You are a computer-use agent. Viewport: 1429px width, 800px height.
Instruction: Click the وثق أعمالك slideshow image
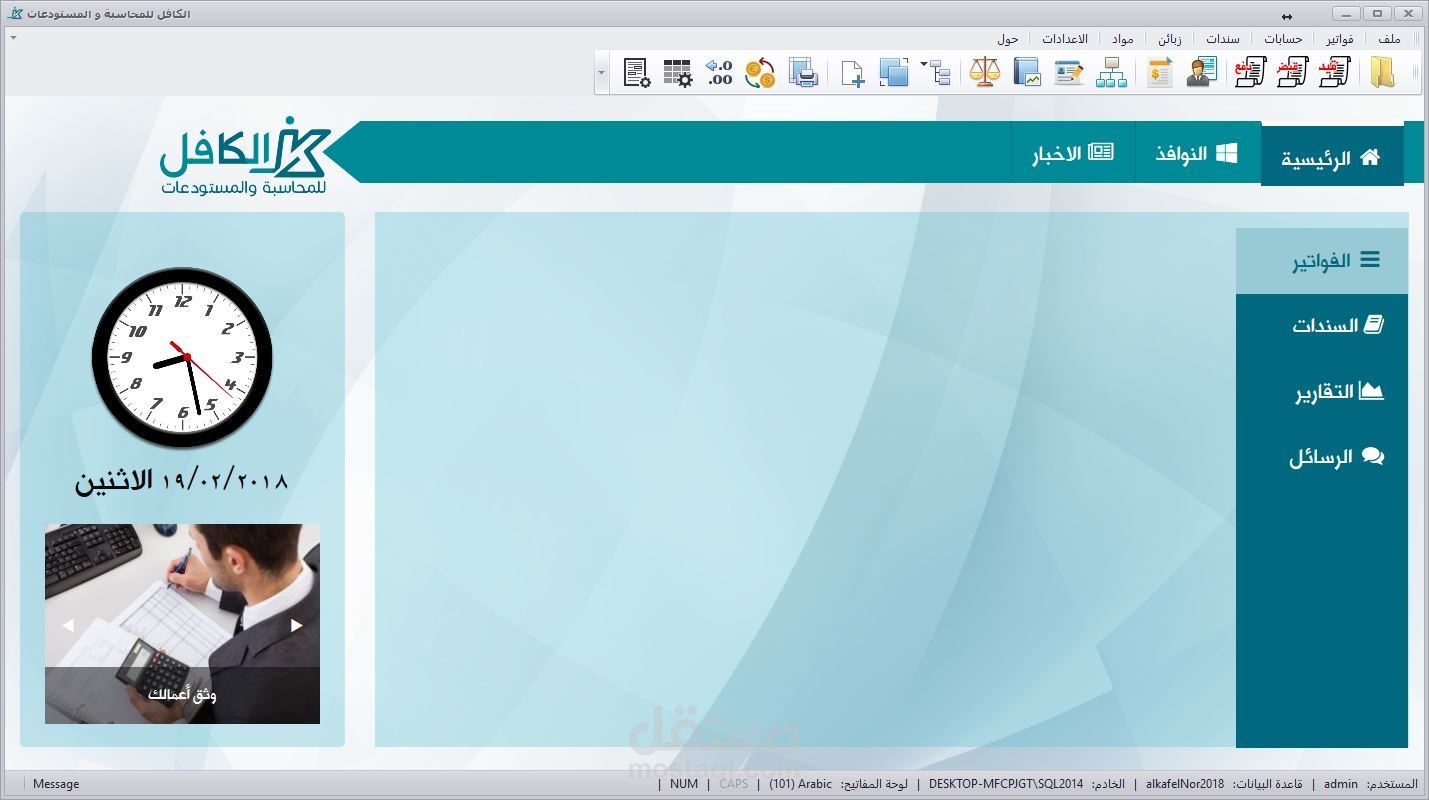pos(182,624)
